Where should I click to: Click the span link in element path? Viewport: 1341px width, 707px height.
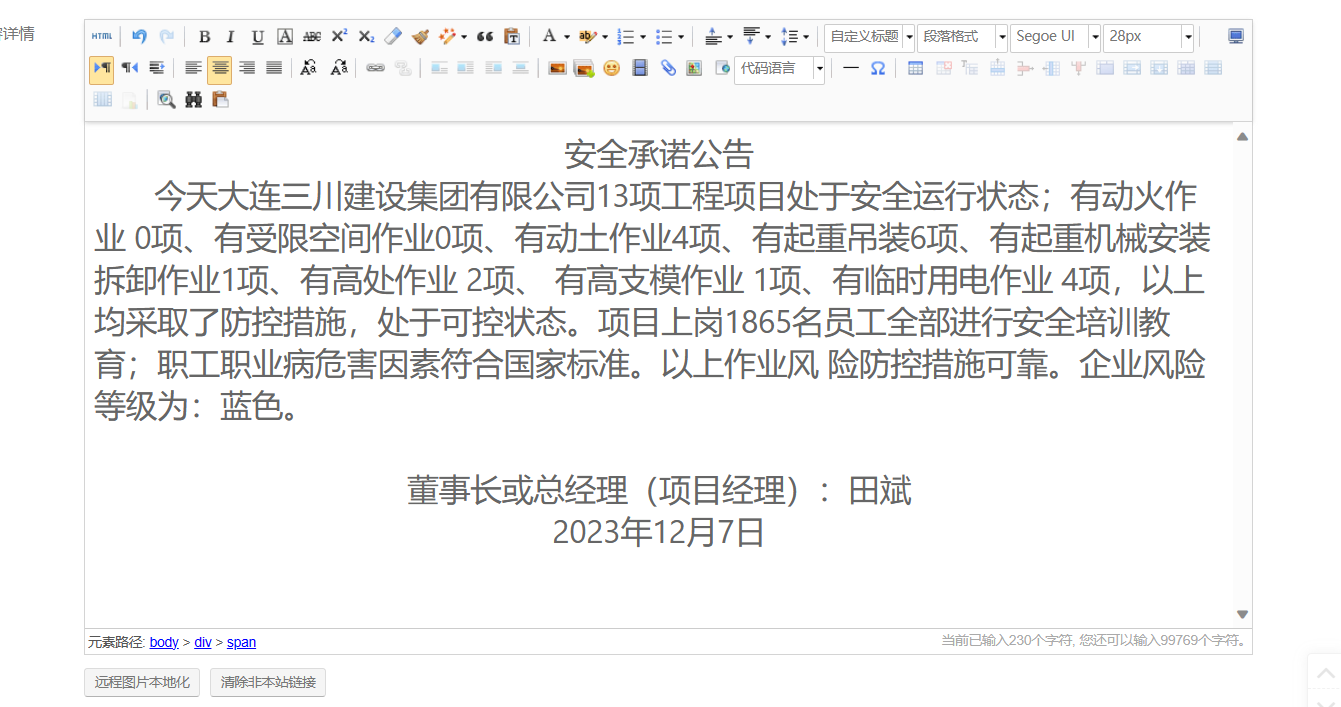pos(241,643)
